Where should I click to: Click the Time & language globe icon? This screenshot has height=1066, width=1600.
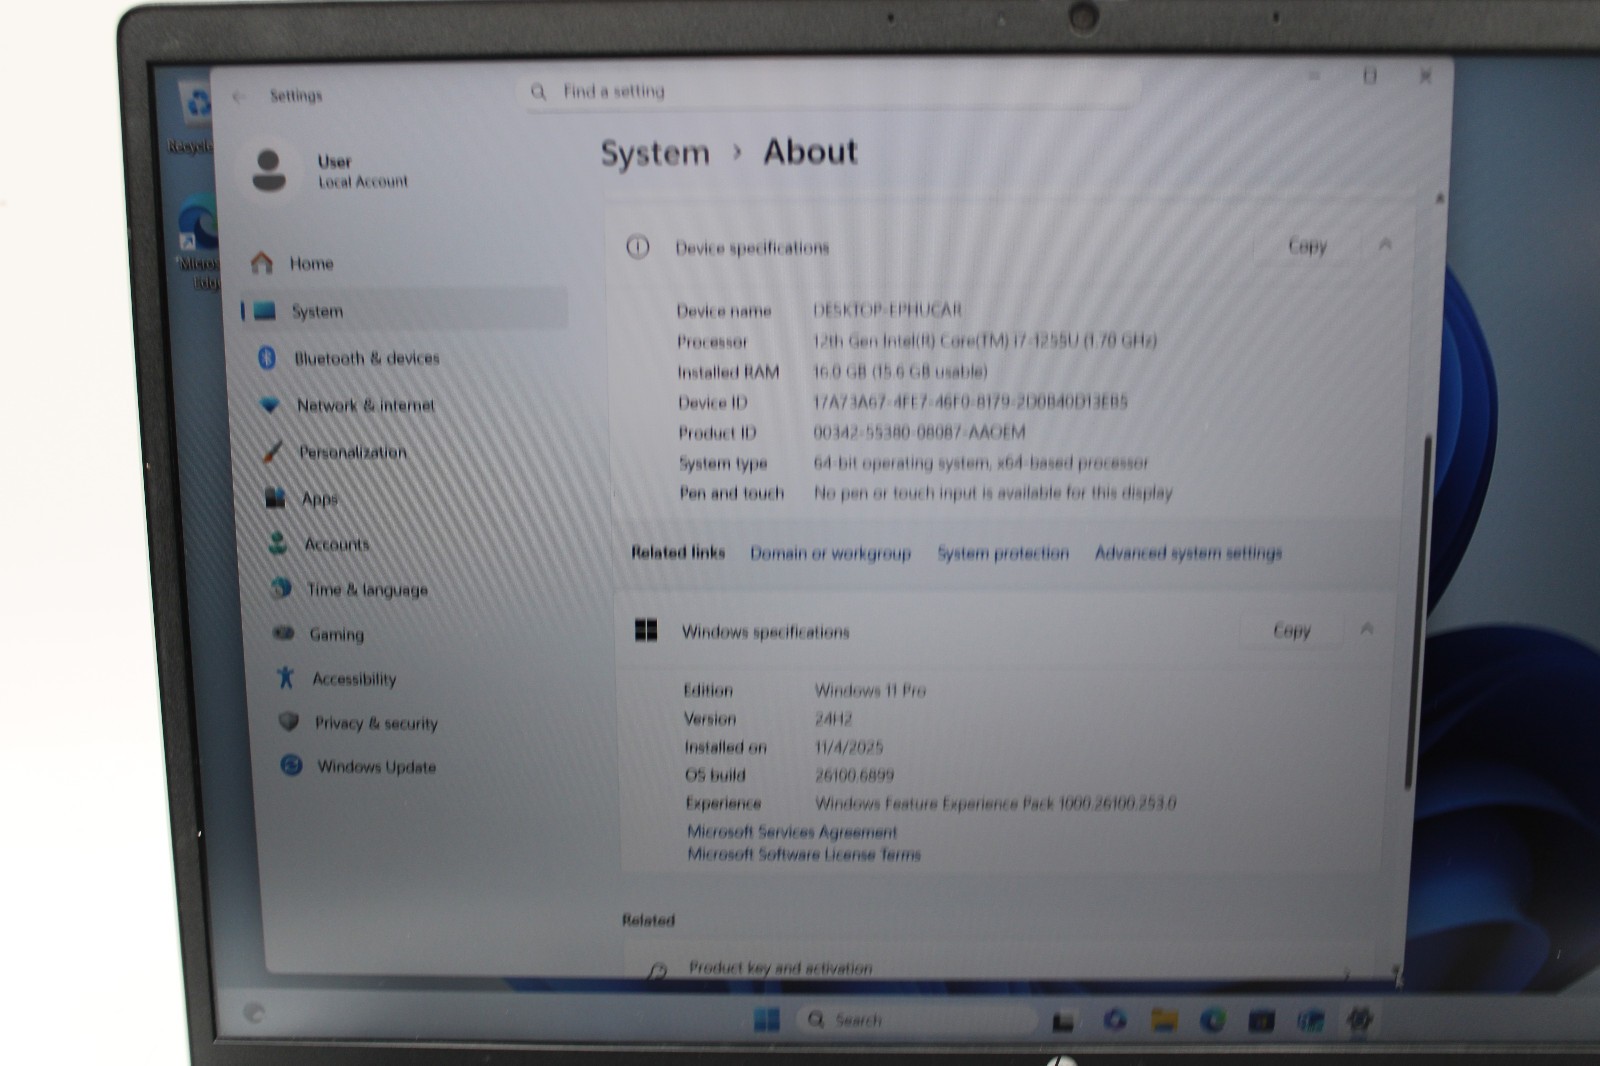[x=281, y=588]
